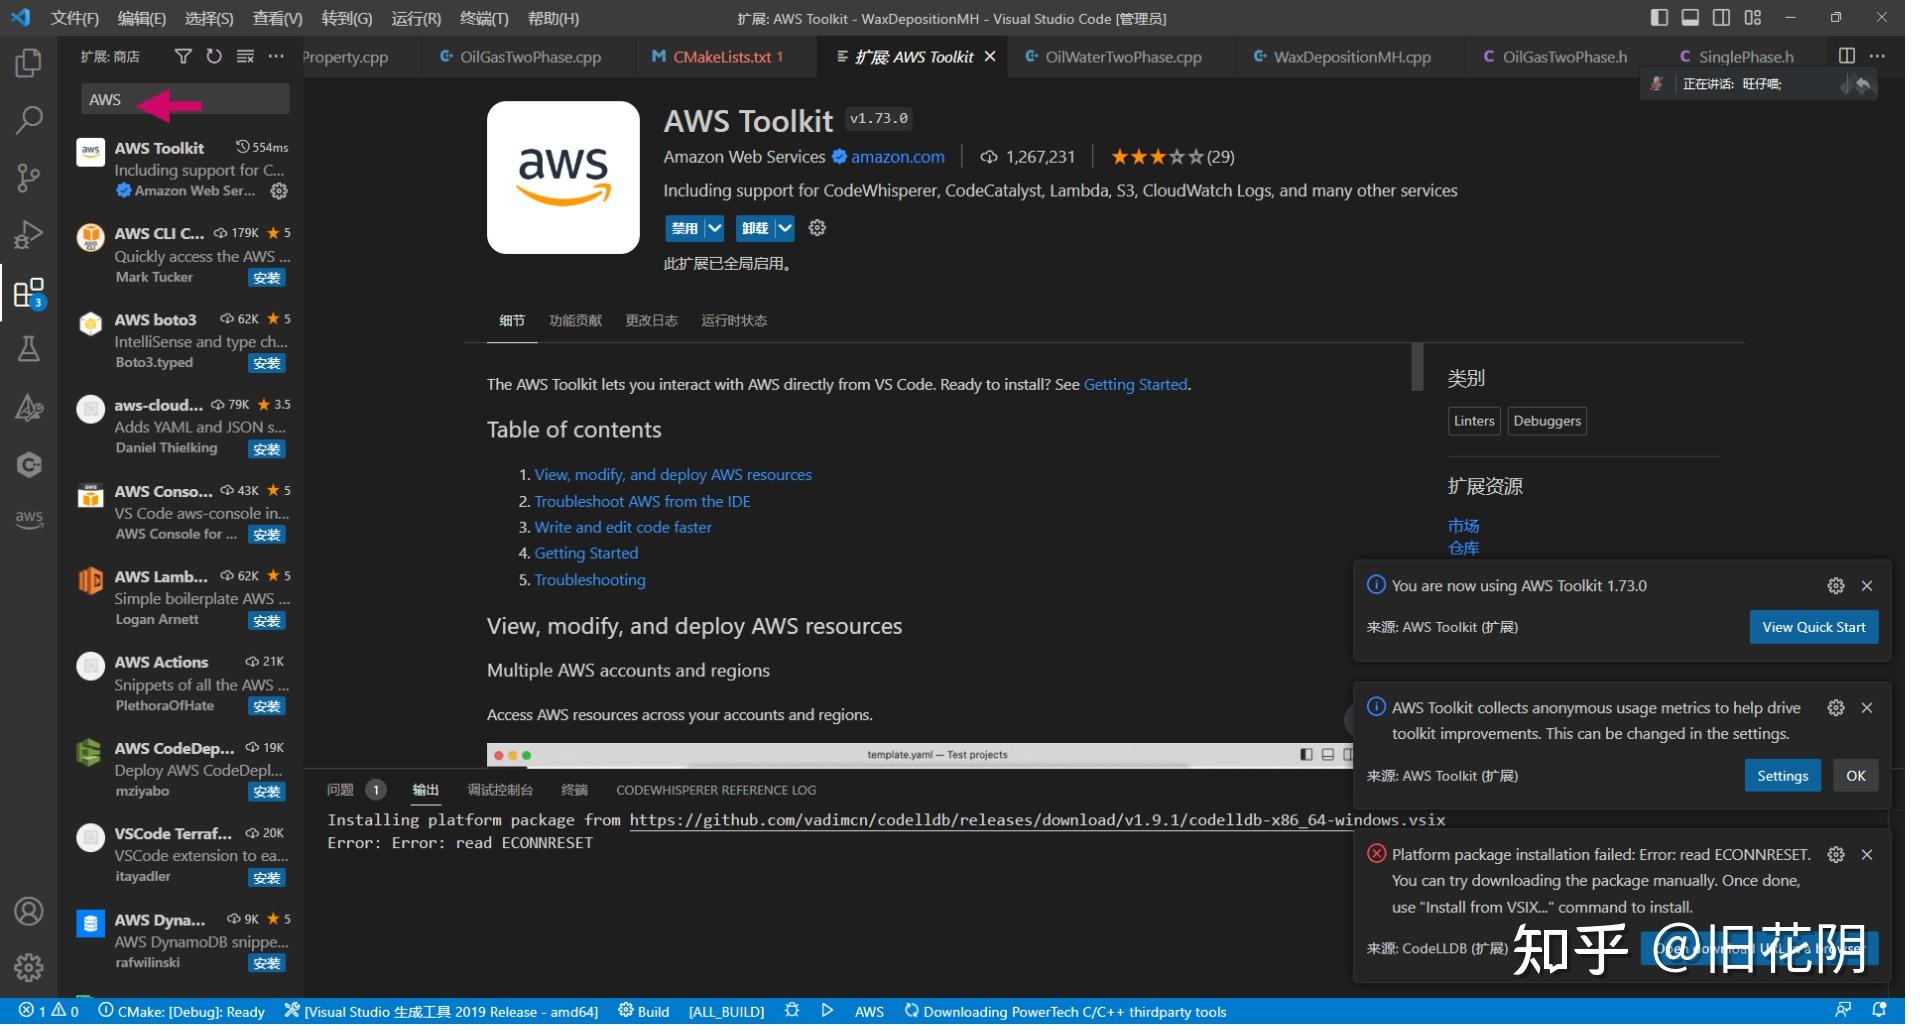
Task: Open the Run and Debug view
Action: tap(28, 234)
